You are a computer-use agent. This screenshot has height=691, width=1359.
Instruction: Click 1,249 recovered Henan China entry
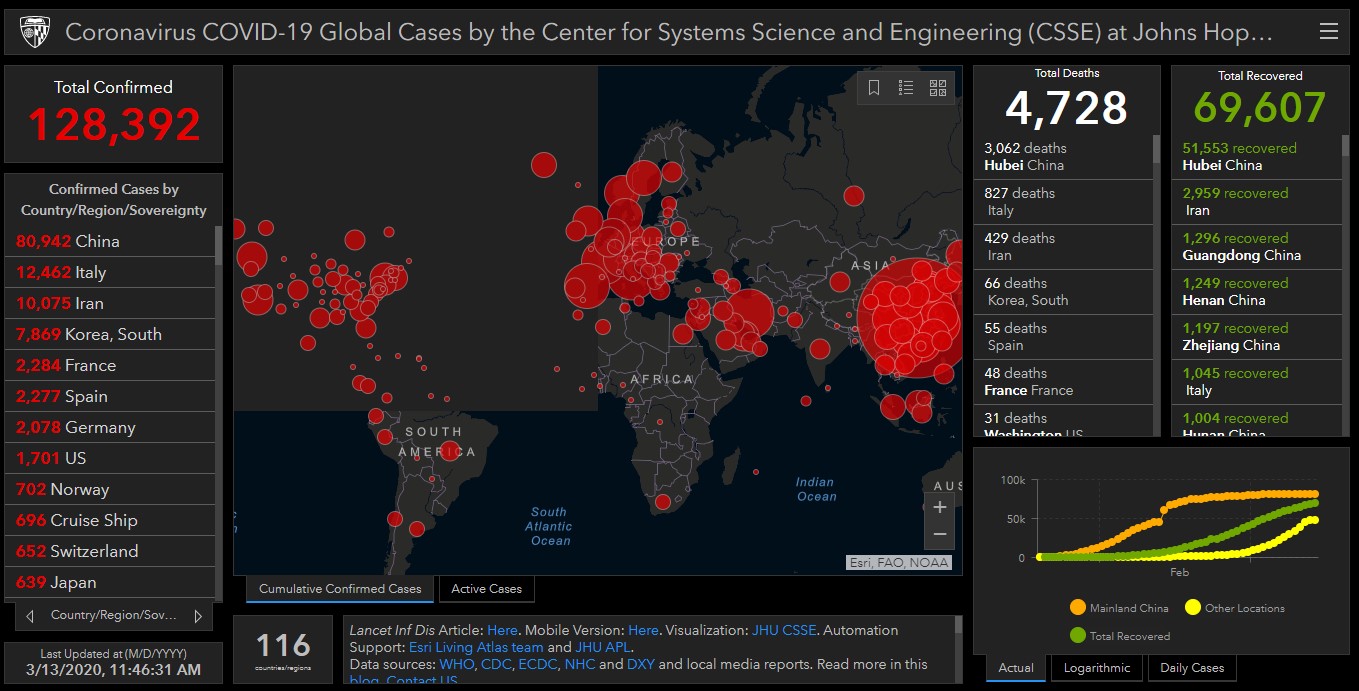[1257, 292]
